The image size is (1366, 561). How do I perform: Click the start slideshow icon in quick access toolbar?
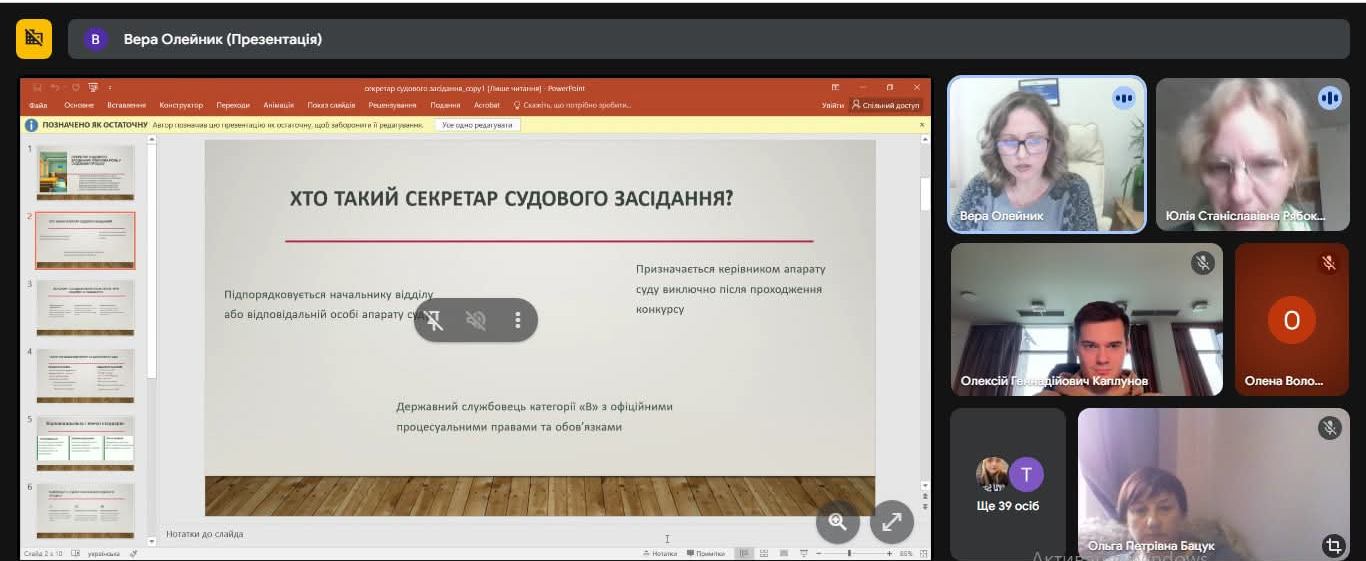tap(93, 88)
